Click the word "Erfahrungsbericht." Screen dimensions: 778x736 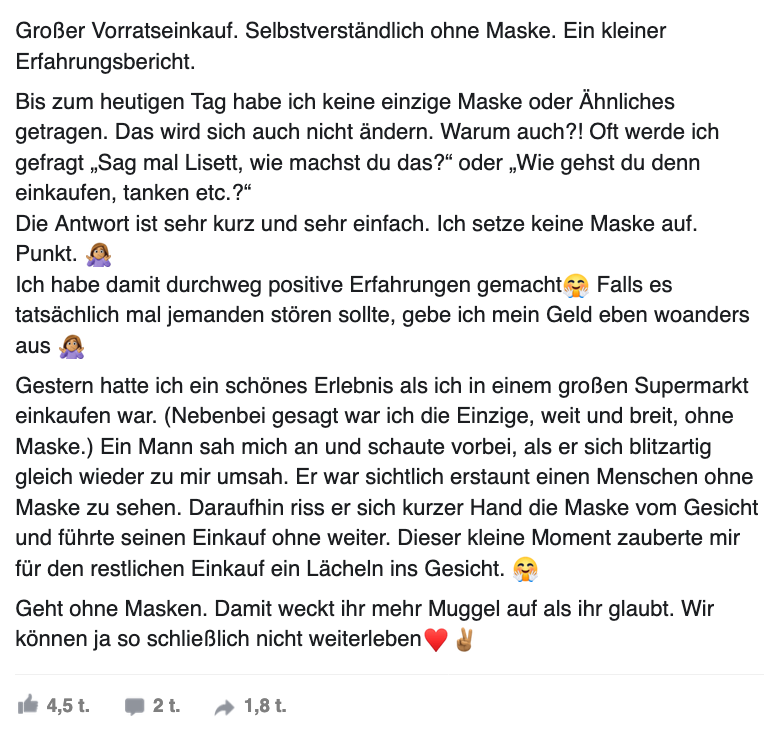coord(105,62)
